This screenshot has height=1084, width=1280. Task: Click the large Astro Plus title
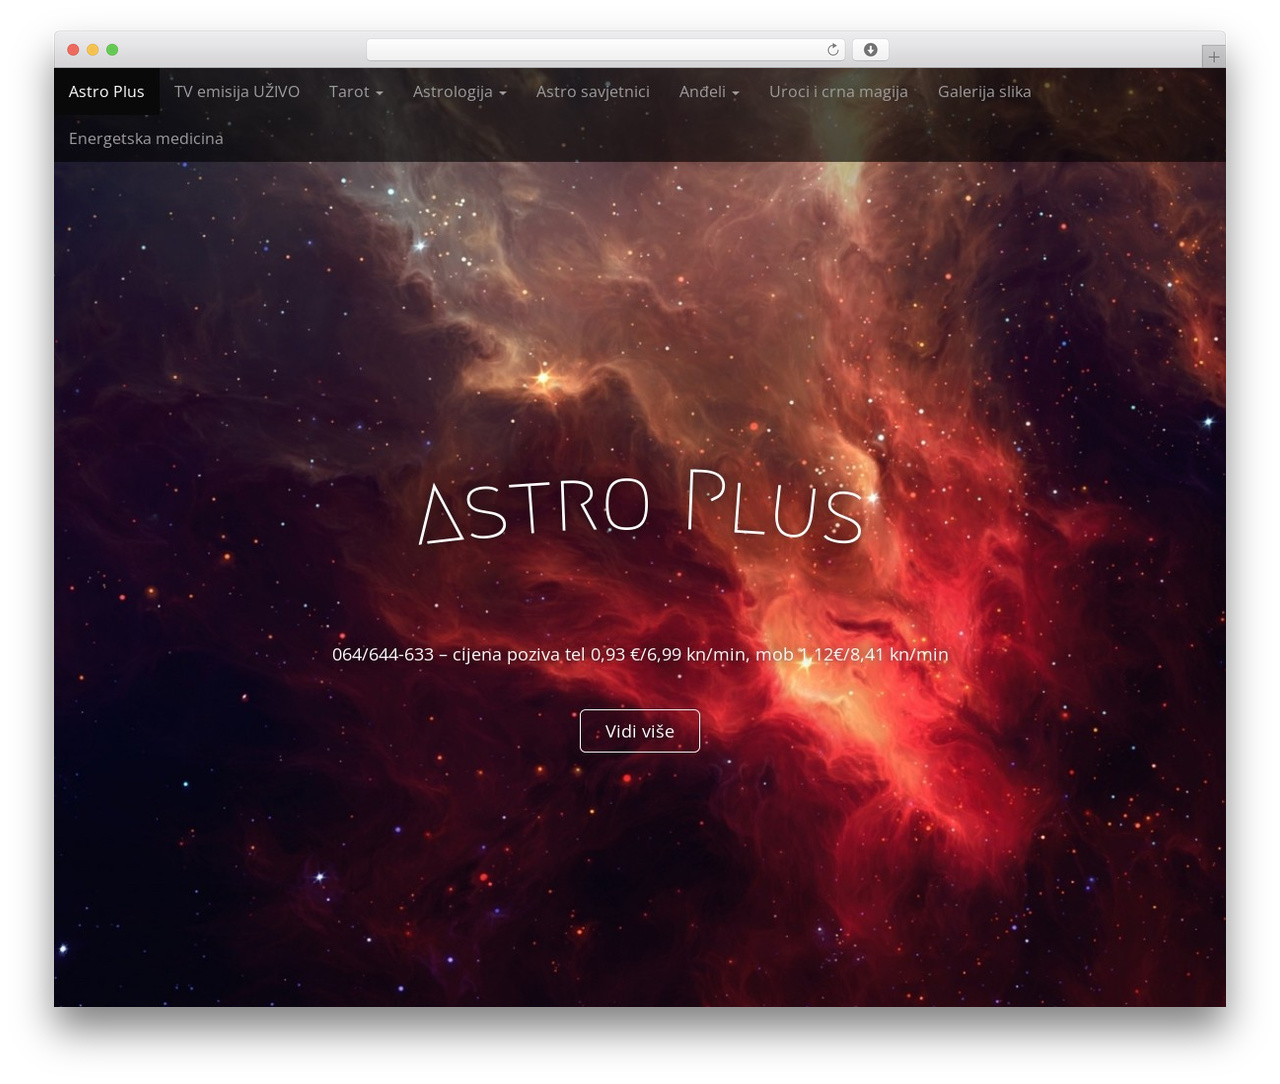click(640, 508)
